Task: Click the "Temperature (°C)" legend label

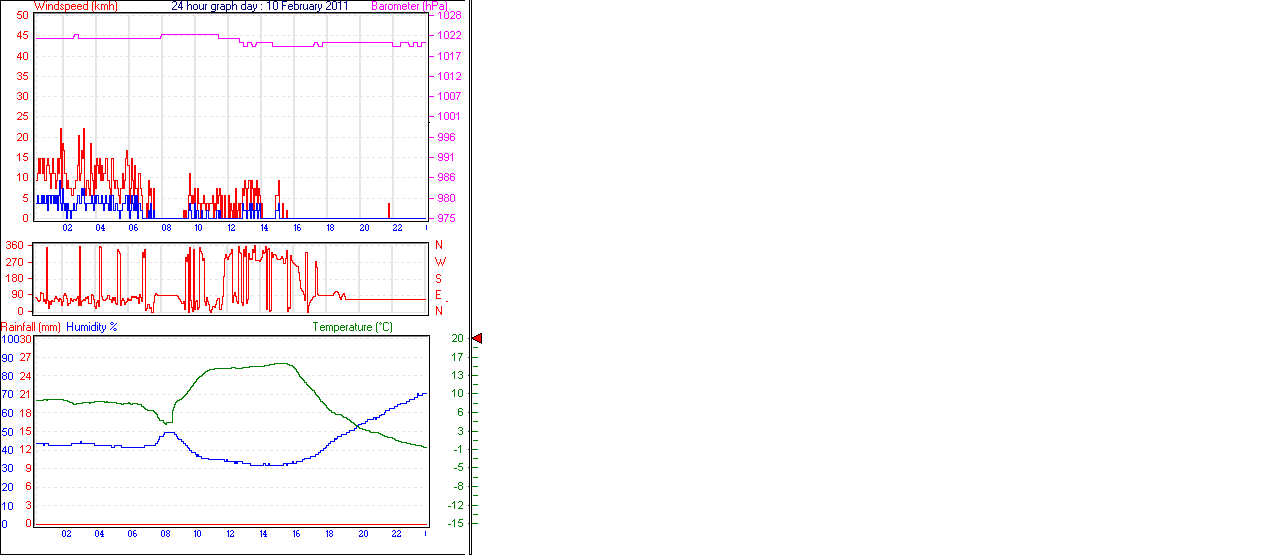Action: tap(352, 327)
